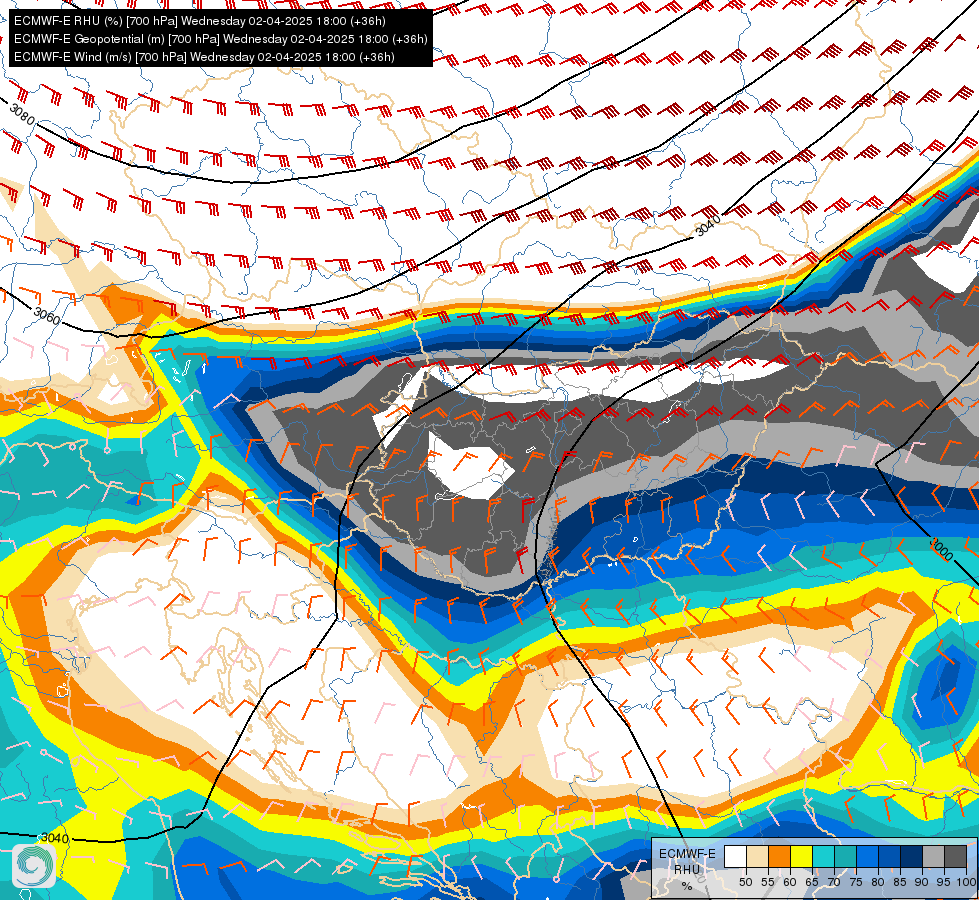The image size is (979, 900).
Task: Select the Geopotential (m) 700 hPa title line
Action: [x=220, y=39]
